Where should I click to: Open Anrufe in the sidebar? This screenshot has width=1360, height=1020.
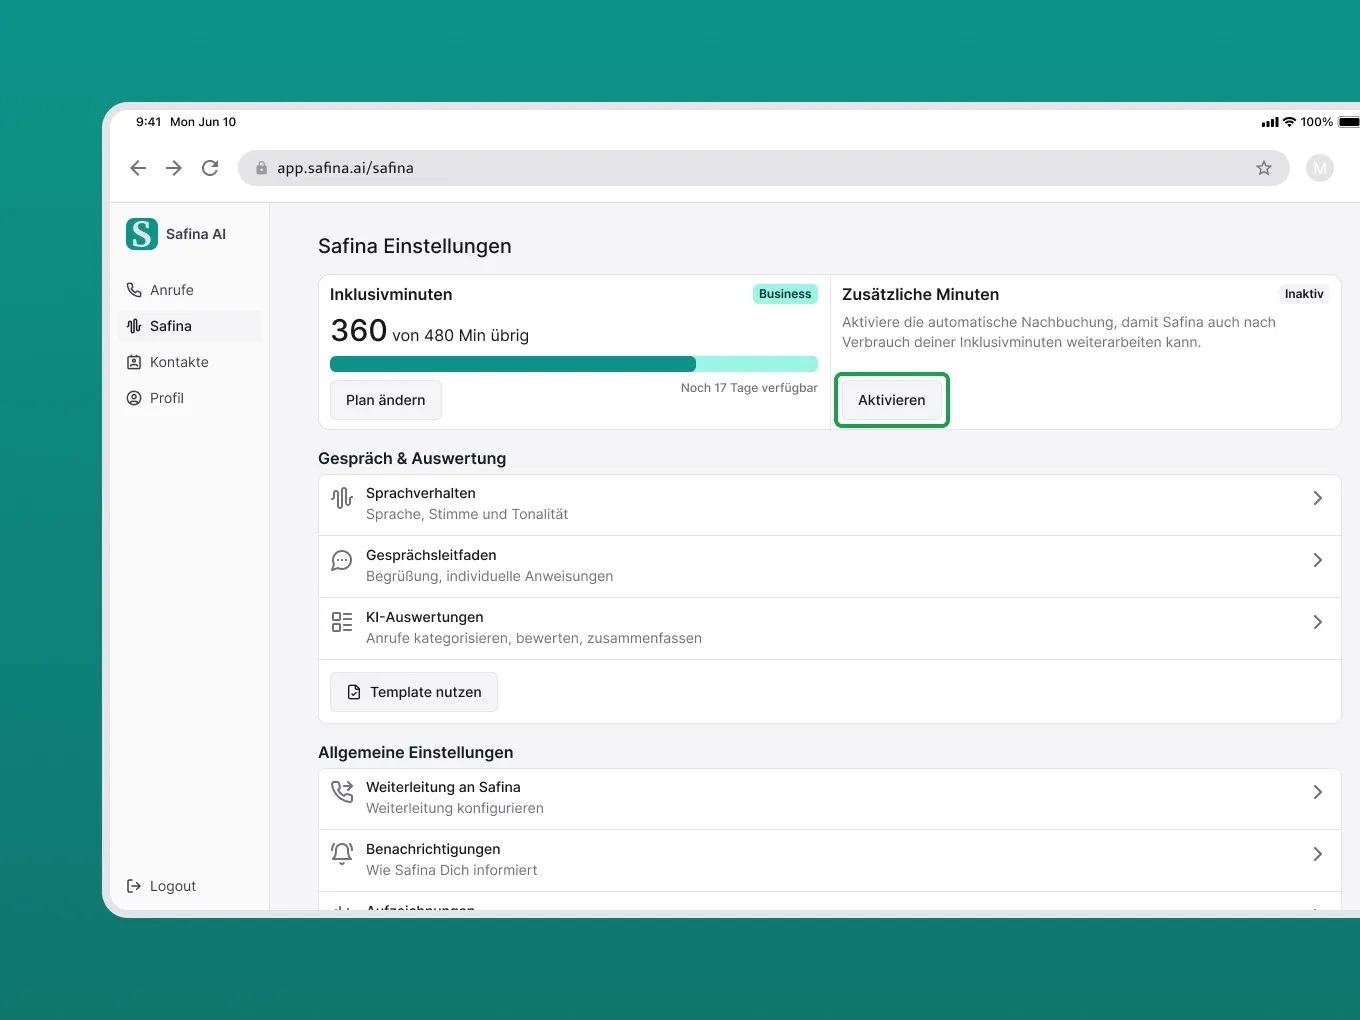[x=171, y=290]
